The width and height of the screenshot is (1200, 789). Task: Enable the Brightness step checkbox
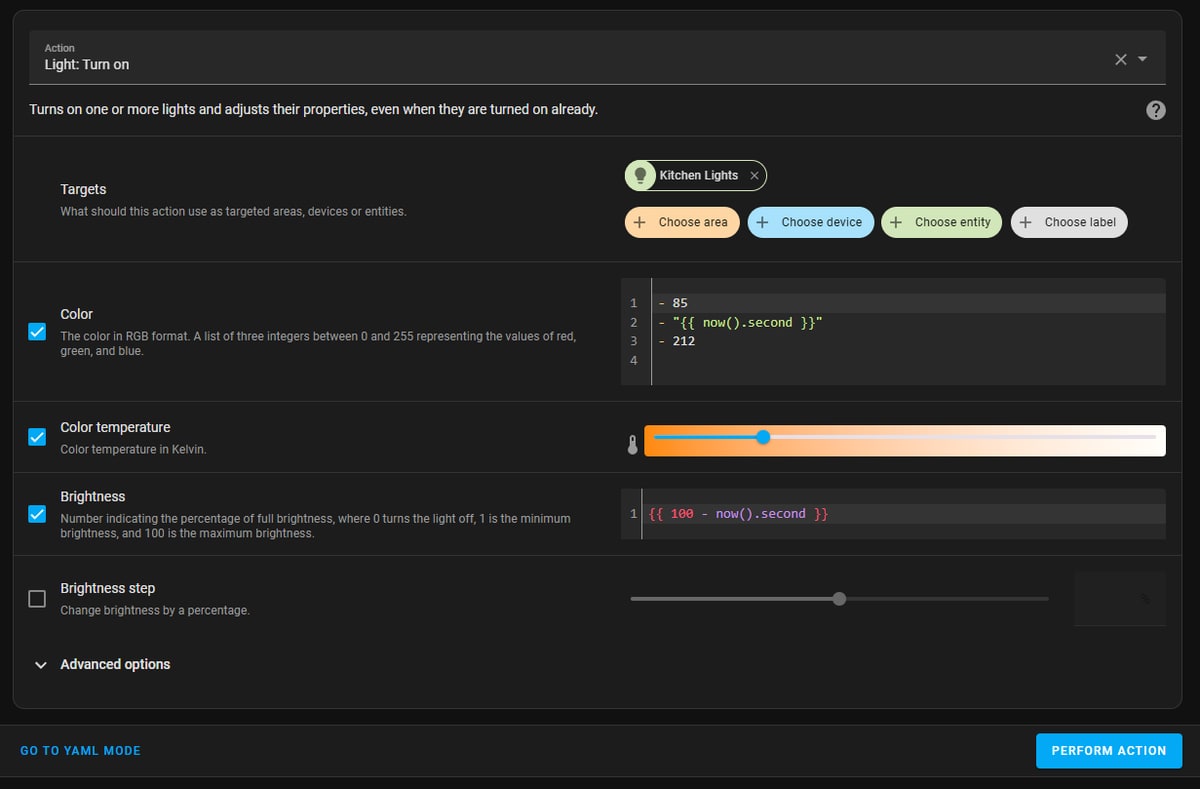click(x=37, y=599)
